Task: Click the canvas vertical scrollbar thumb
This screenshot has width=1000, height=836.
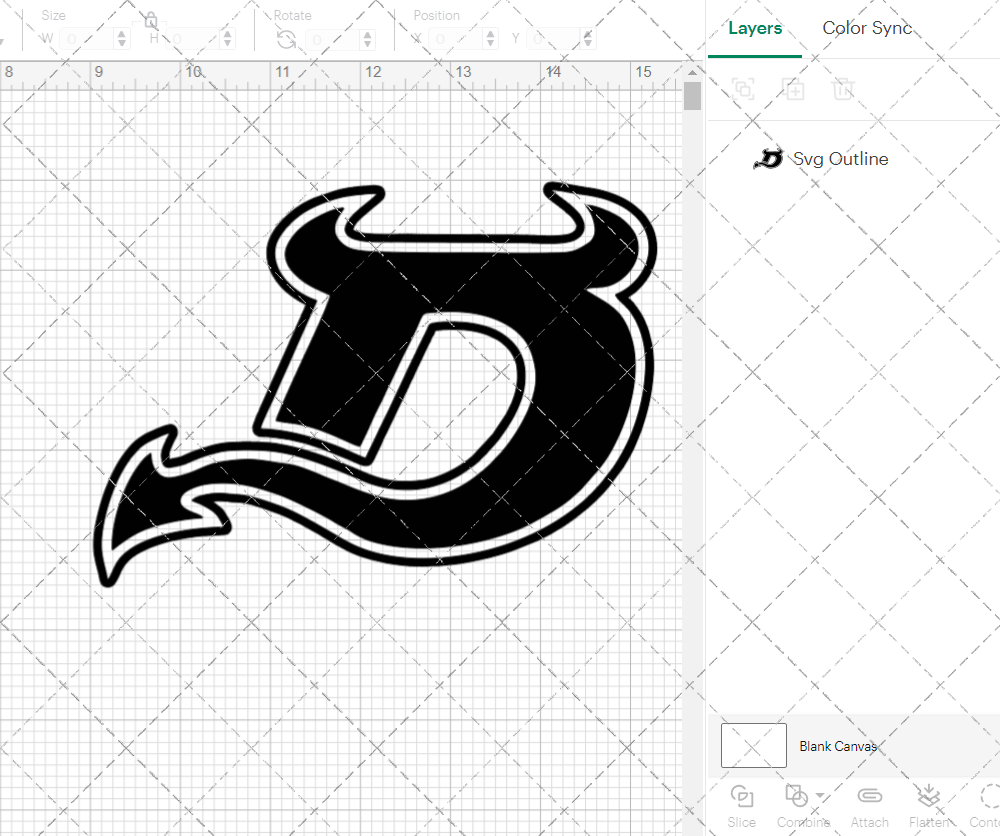Action: [x=693, y=96]
